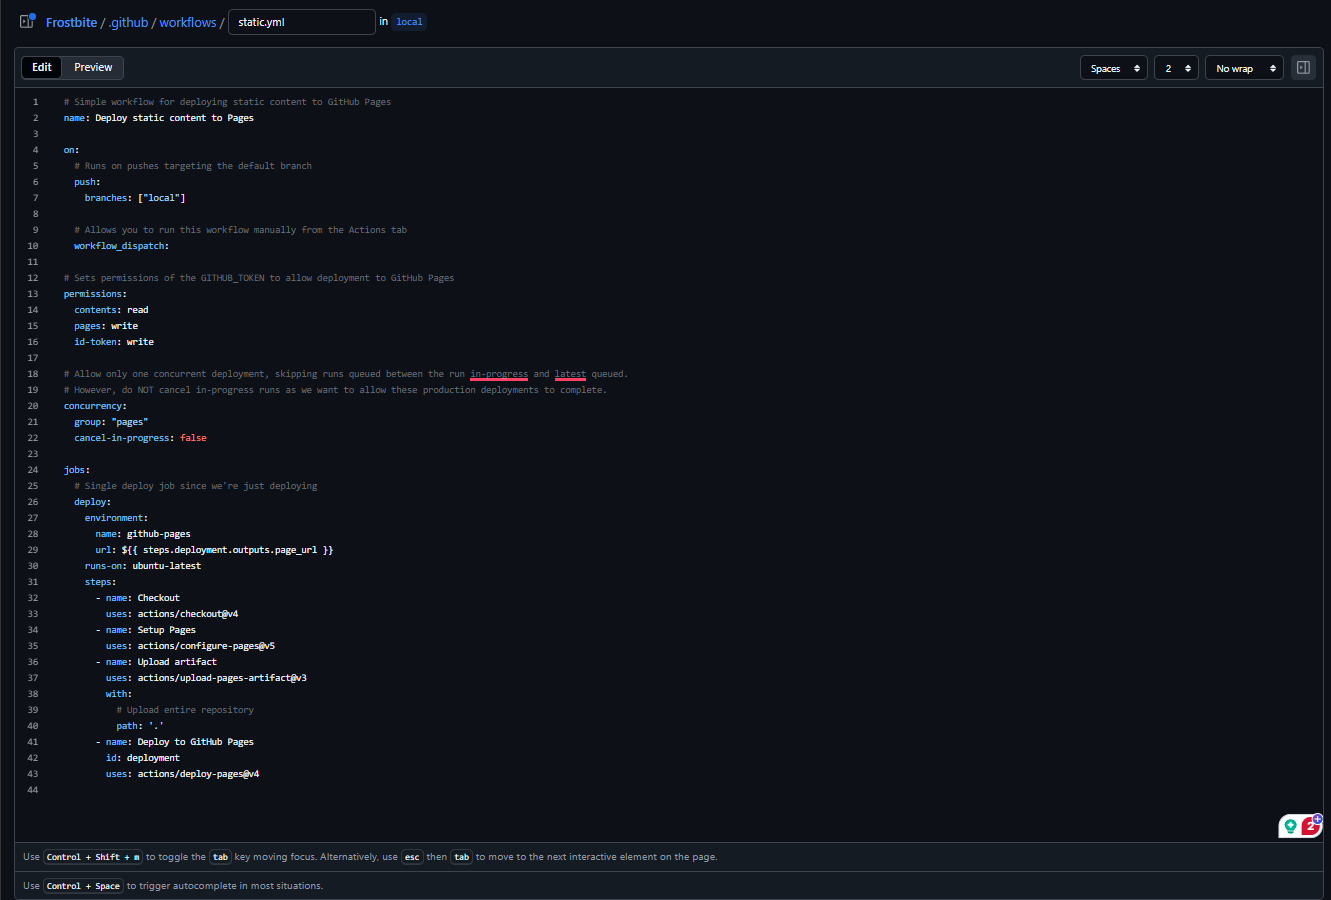Click the '- name: Deploy to GitHub Pages' line
The image size is (1331, 900).
[x=175, y=742]
